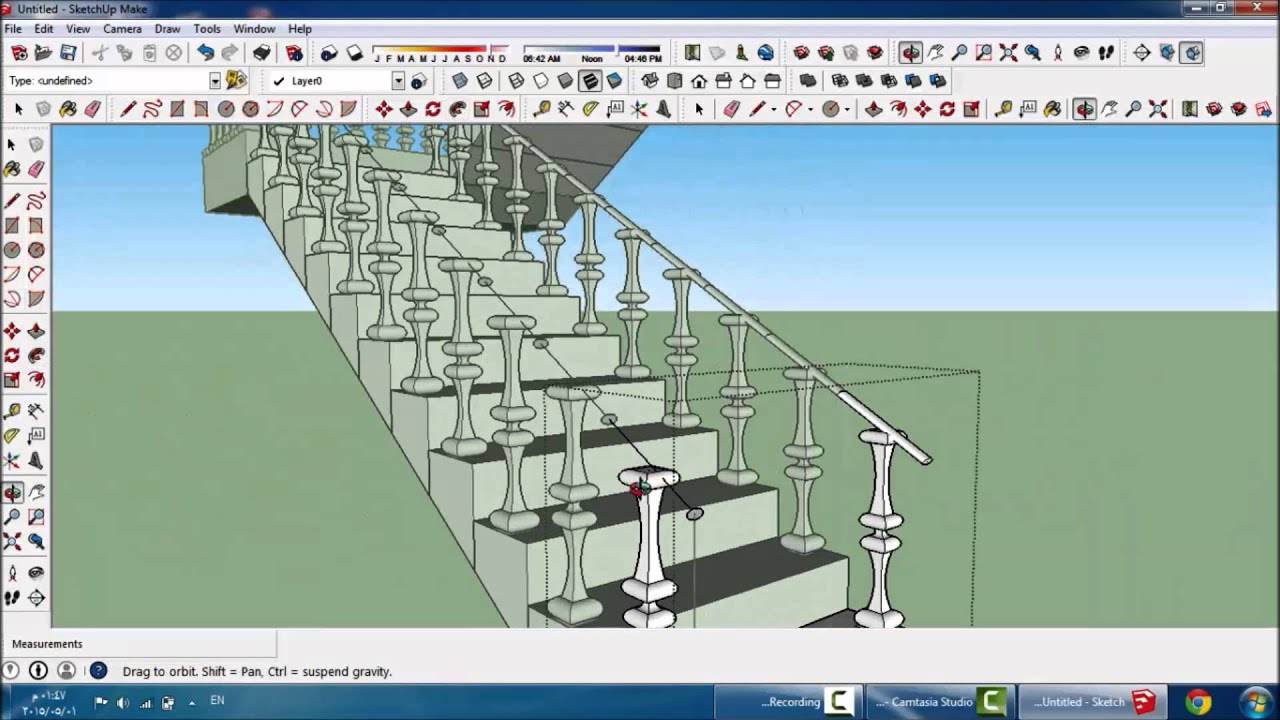Open the Layer Manager icon next to Layer0
The image size is (1280, 720).
click(418, 81)
